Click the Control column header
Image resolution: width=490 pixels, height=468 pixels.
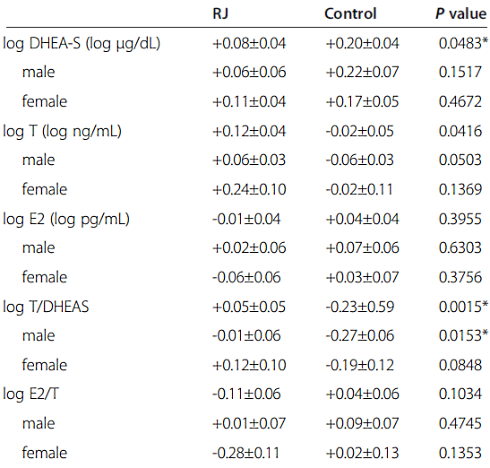[x=350, y=14]
